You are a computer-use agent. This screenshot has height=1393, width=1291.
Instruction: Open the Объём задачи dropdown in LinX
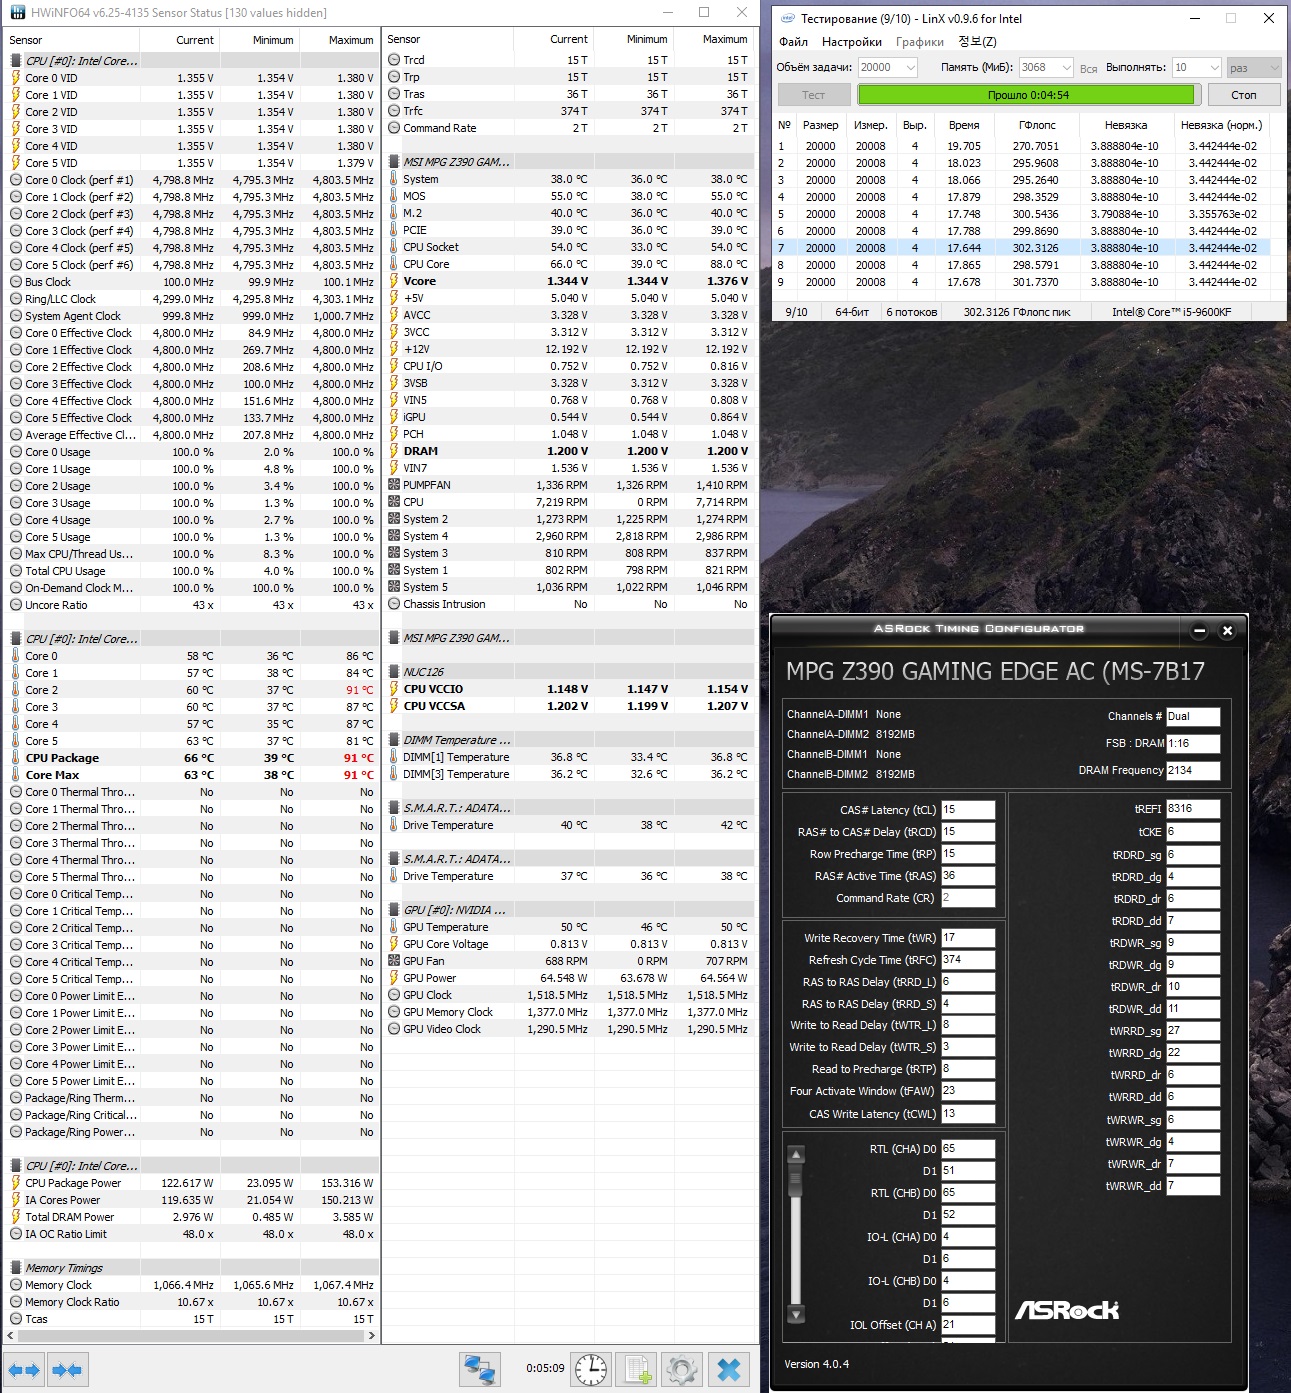click(x=888, y=67)
